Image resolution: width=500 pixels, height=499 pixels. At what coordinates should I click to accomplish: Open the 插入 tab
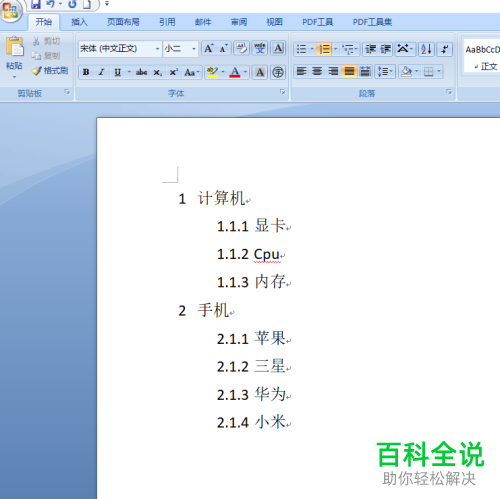[x=79, y=22]
